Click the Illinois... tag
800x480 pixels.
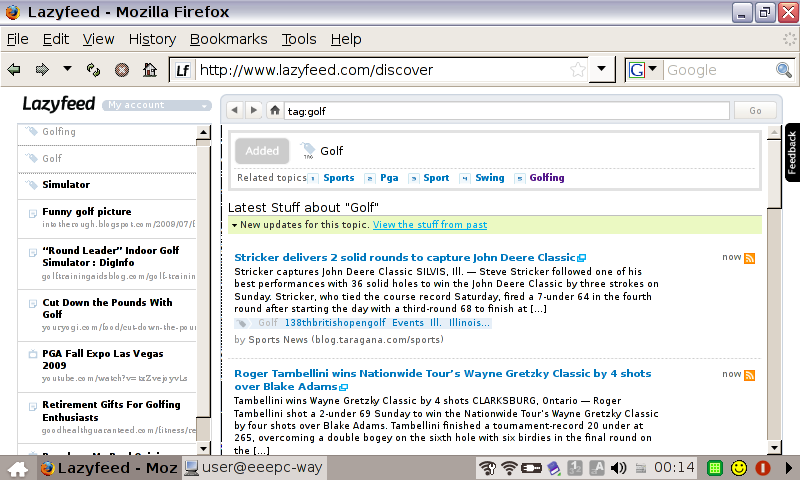point(469,323)
